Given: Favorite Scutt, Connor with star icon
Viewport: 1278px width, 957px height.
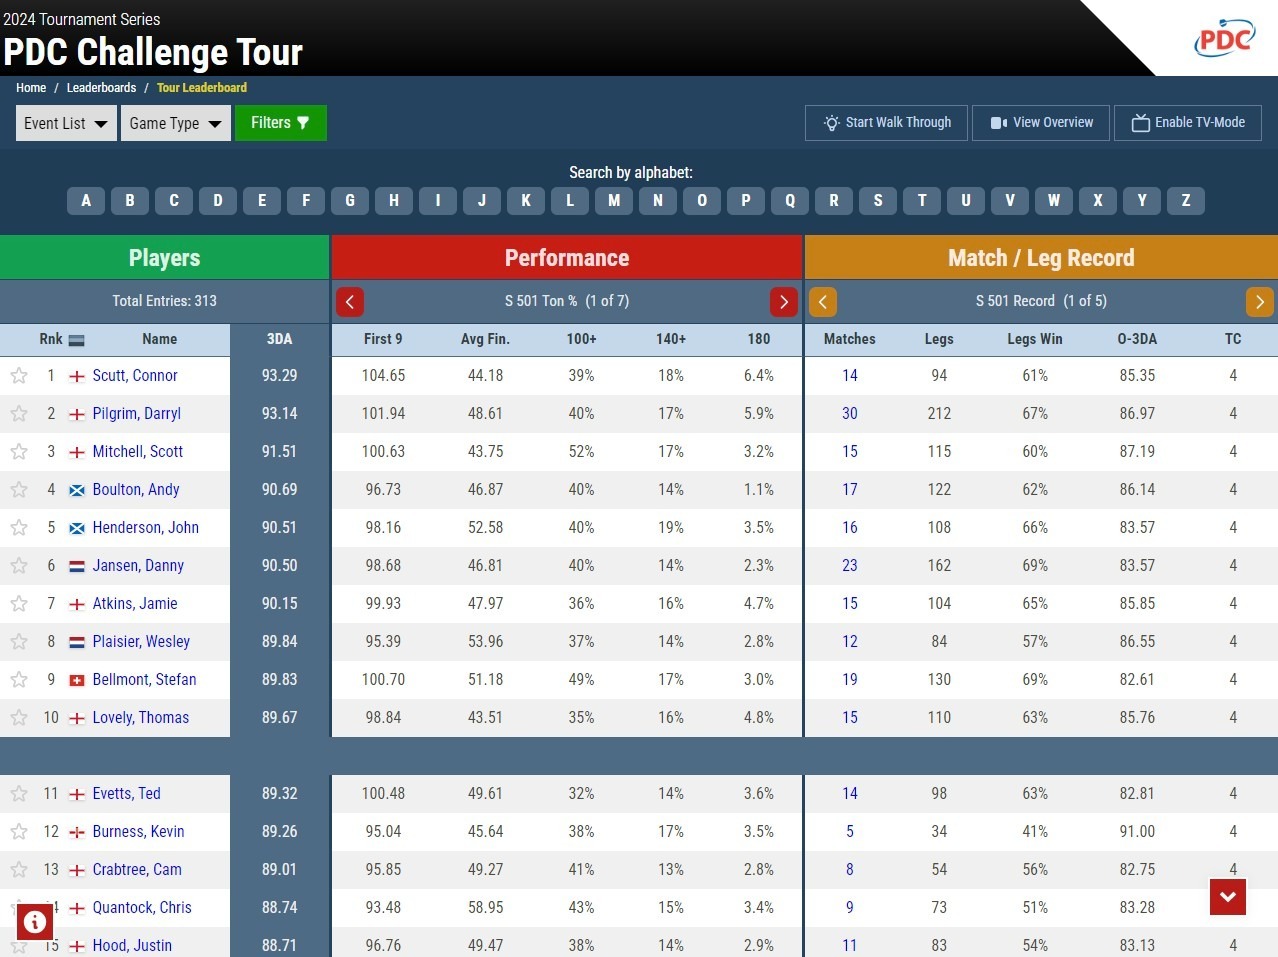Looking at the screenshot, I should click(x=19, y=376).
